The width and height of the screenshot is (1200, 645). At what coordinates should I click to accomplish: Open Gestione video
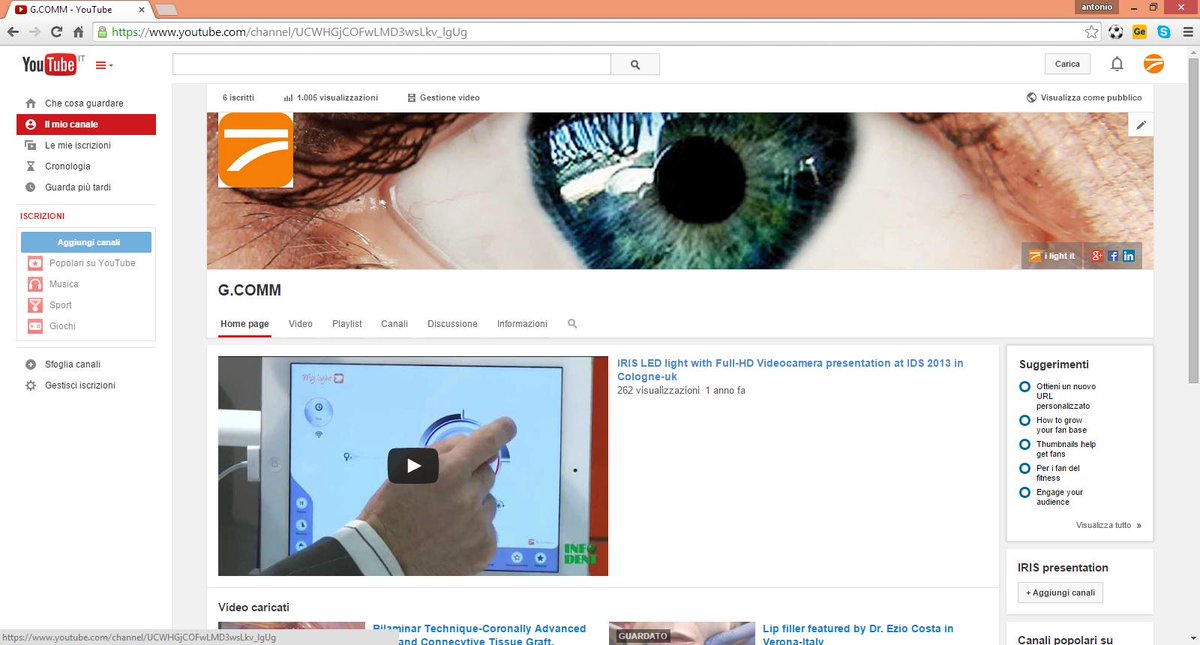[x=443, y=98]
